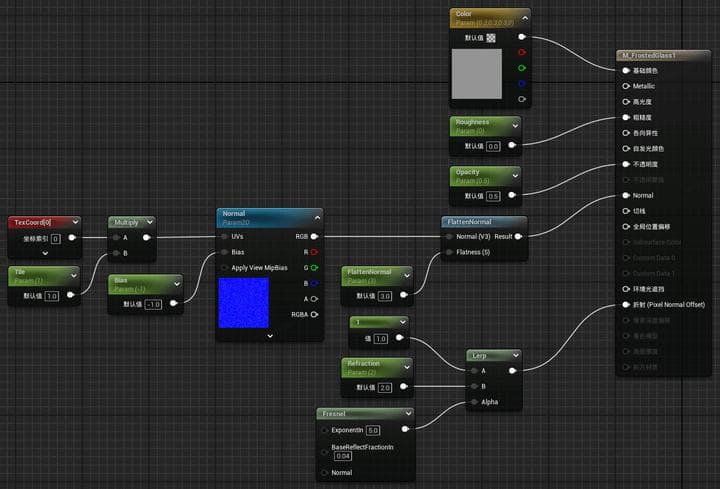Expand the Refraction parameter node
The height and width of the screenshot is (489, 720).
click(x=406, y=367)
